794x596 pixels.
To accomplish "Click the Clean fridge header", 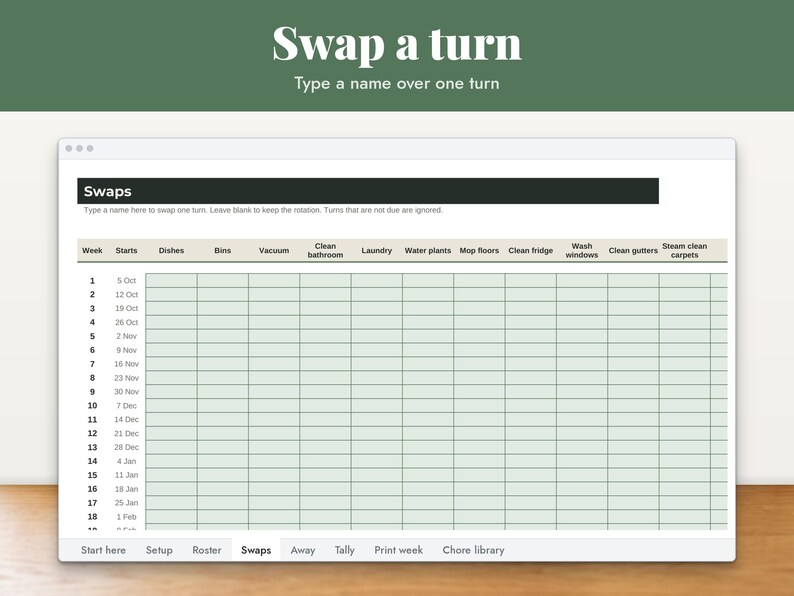I will 531,251.
